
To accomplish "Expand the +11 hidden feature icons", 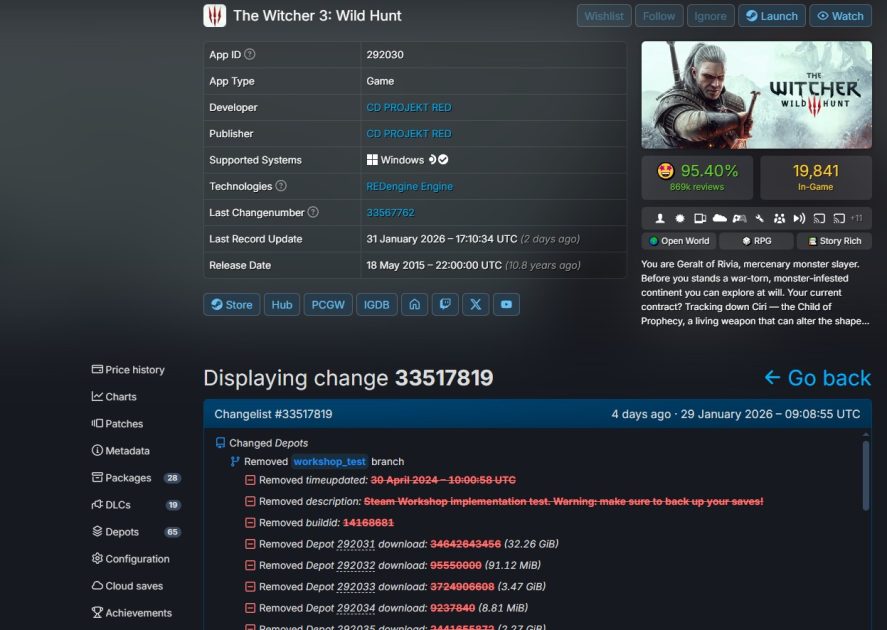I will click(857, 217).
